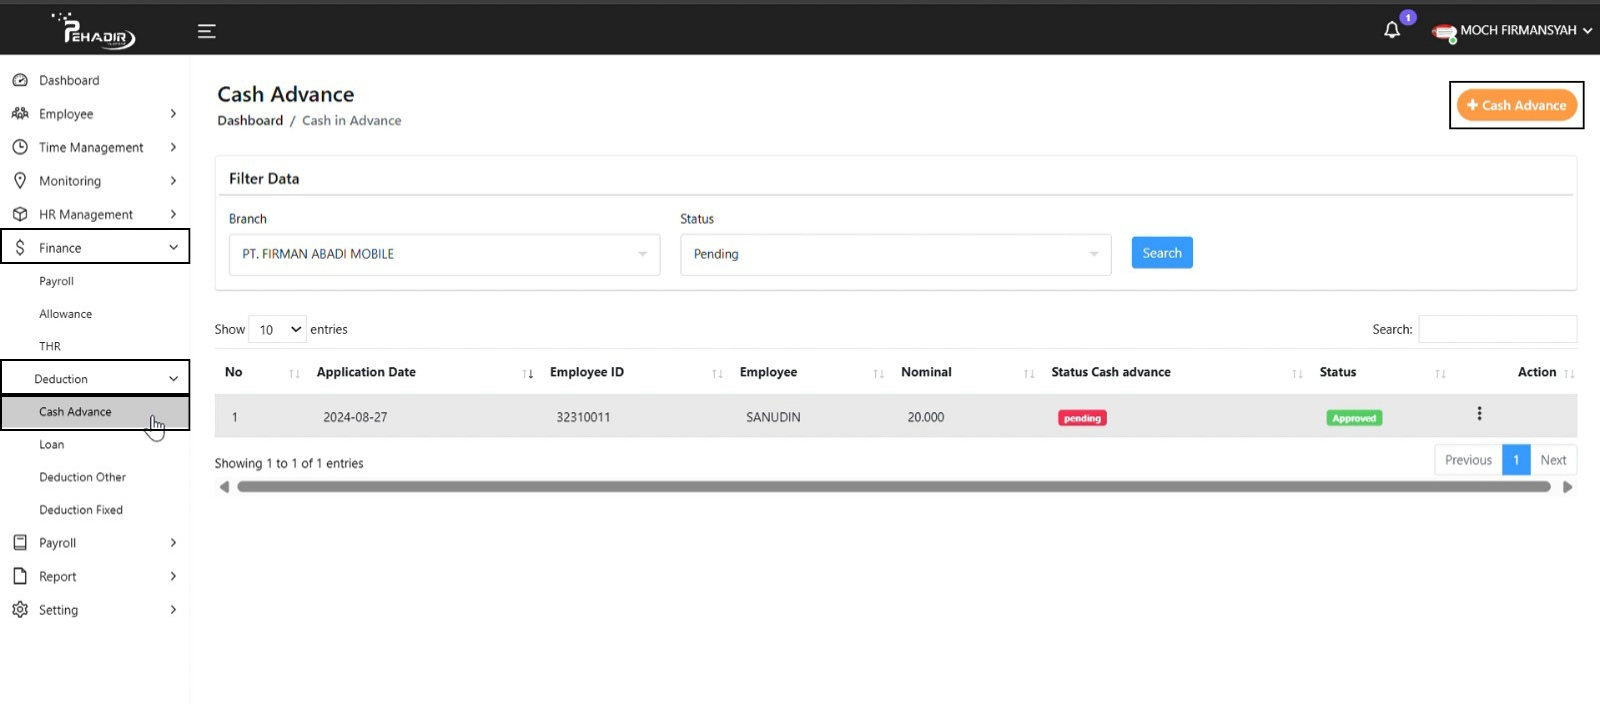
Task: Click the Setting gear icon in sidebar
Action: [x=20, y=609]
